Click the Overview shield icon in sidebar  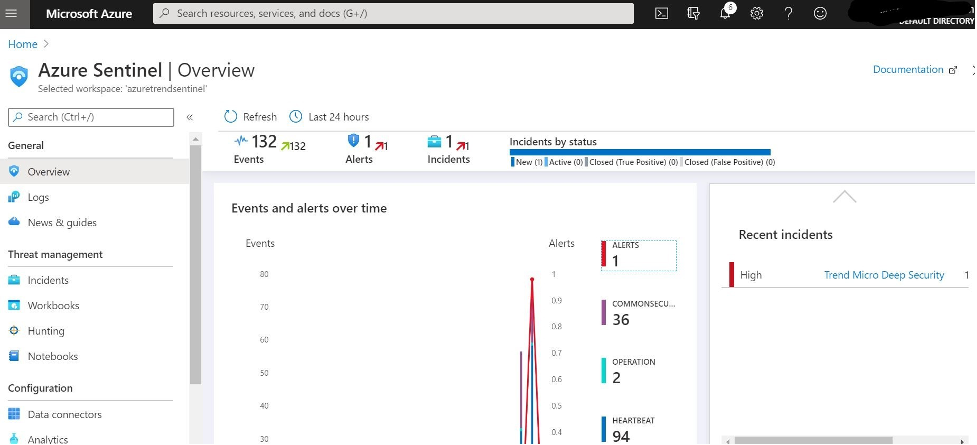coord(14,171)
